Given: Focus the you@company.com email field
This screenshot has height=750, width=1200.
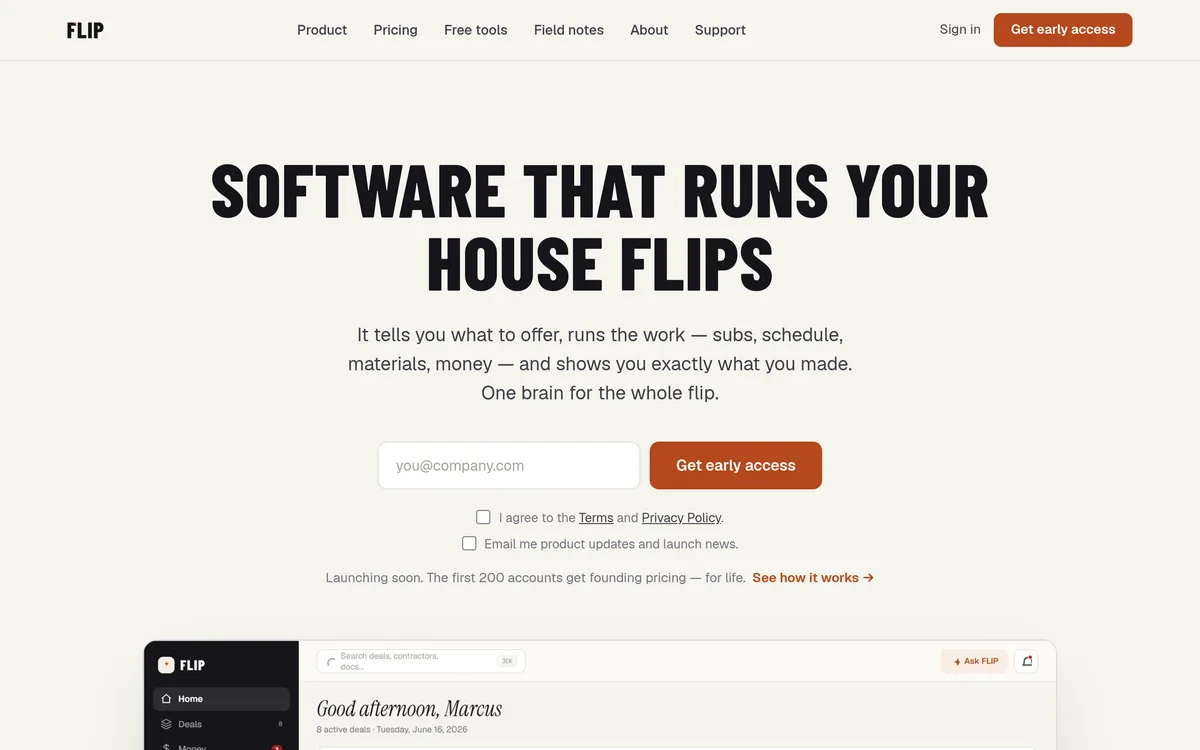Looking at the screenshot, I should coord(509,465).
